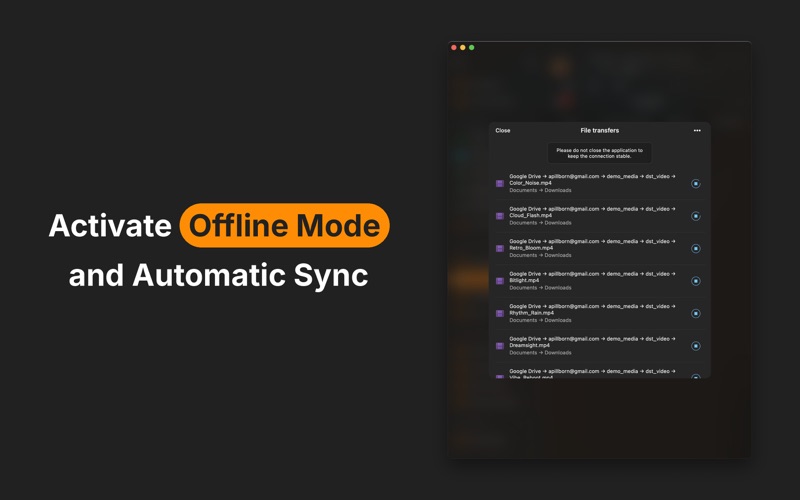
Task: Click the keep-connection-stable notice box
Action: [x=599, y=153]
